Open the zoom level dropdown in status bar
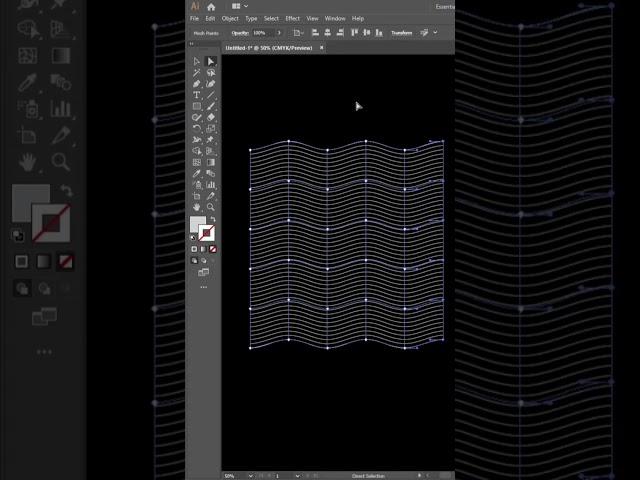The width and height of the screenshot is (640, 480). tap(251, 476)
